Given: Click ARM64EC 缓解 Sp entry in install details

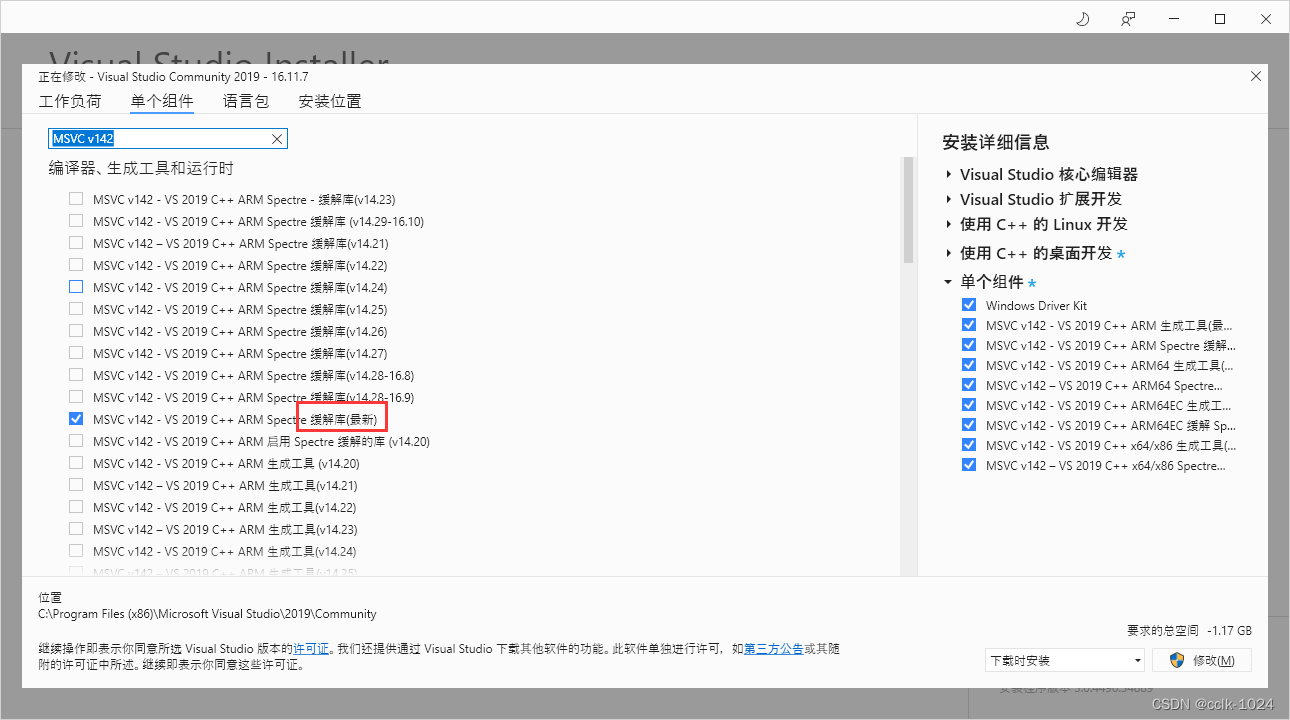Looking at the screenshot, I should pos(1110,425).
